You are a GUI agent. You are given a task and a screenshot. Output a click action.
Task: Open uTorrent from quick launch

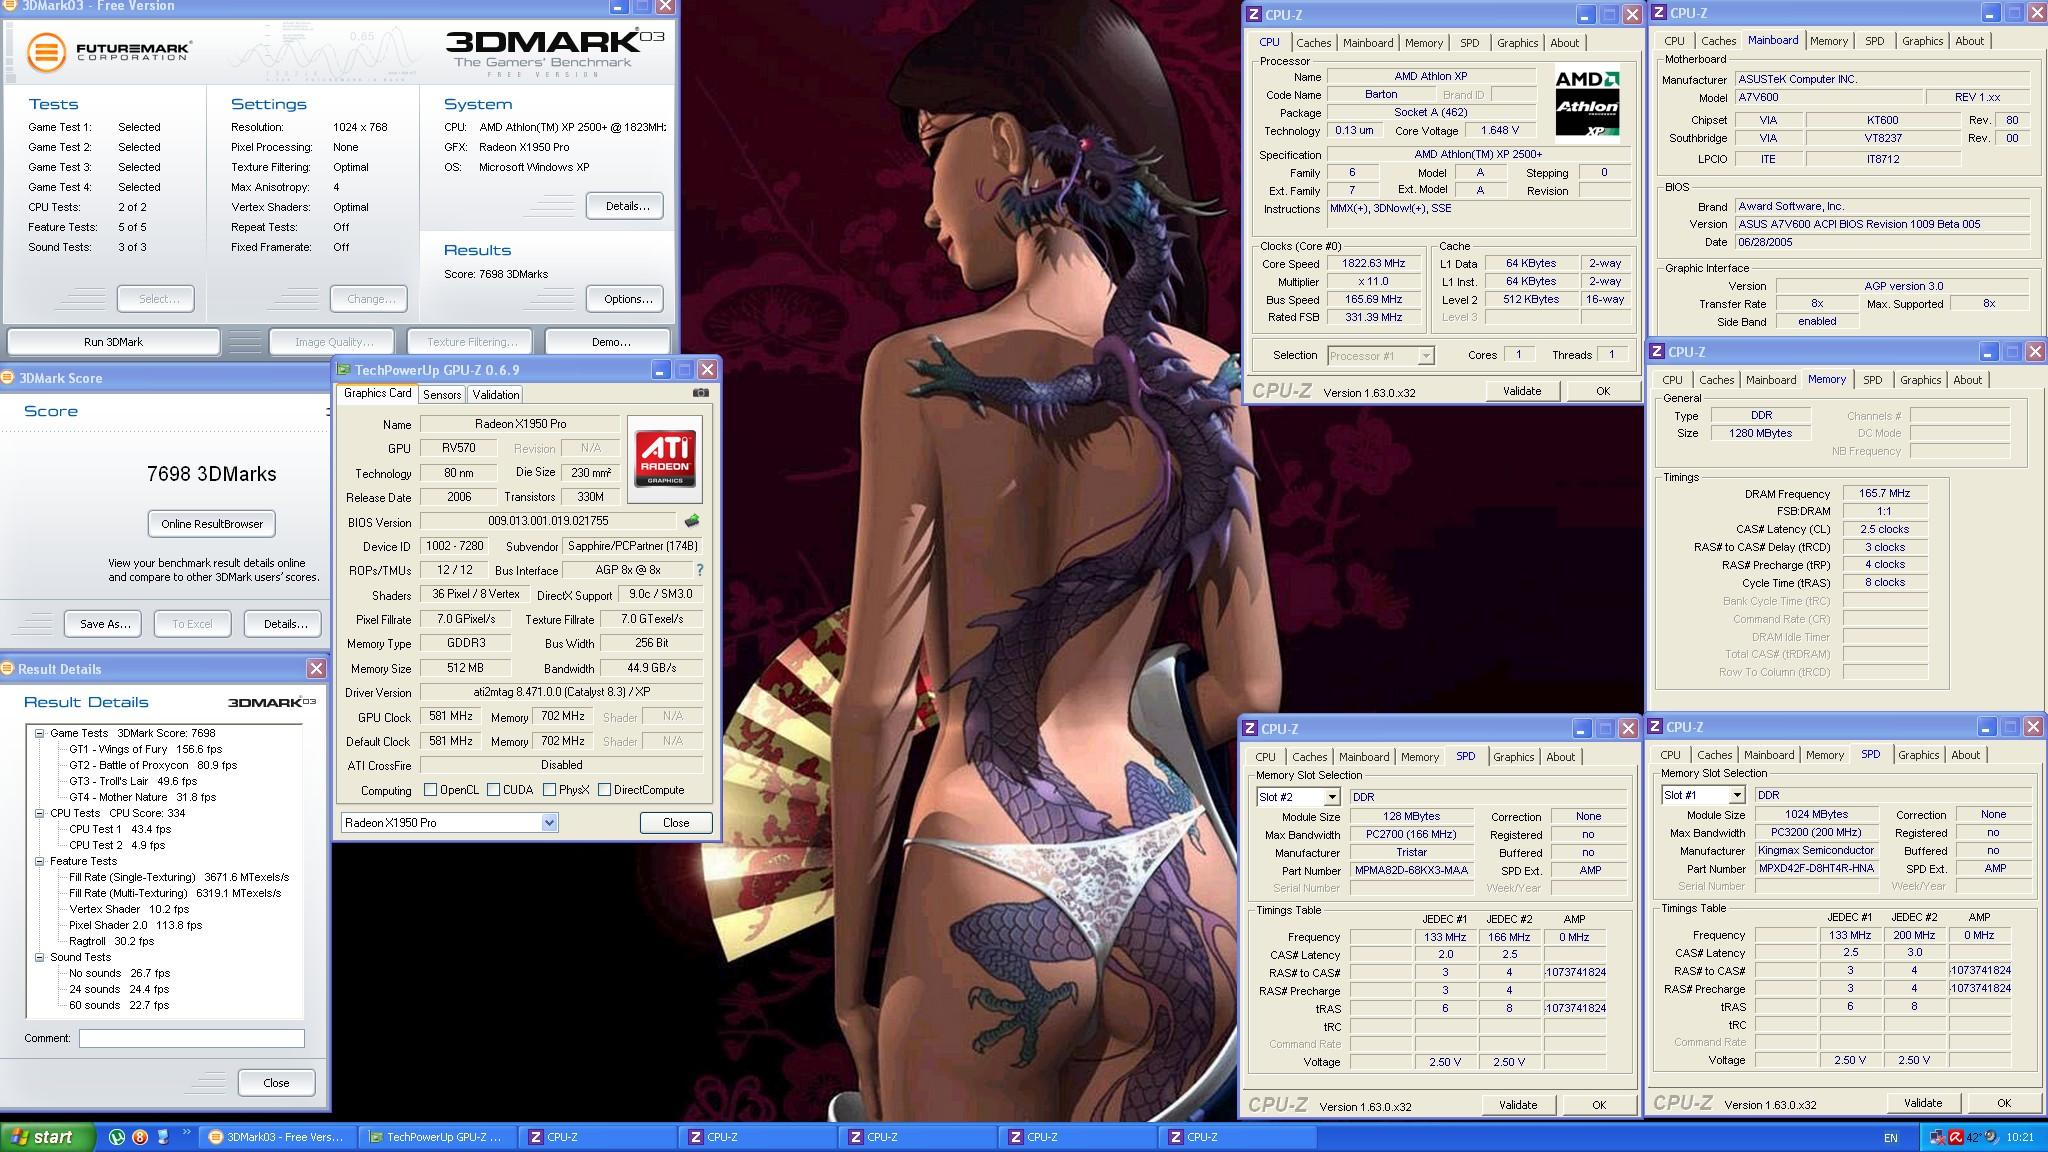click(x=117, y=1137)
